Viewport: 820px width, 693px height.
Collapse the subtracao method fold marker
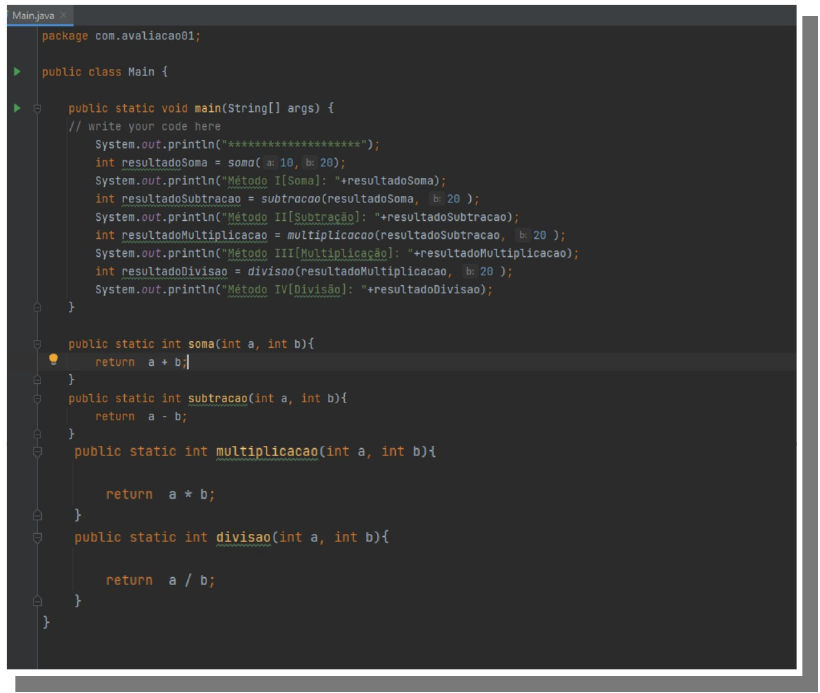38,398
